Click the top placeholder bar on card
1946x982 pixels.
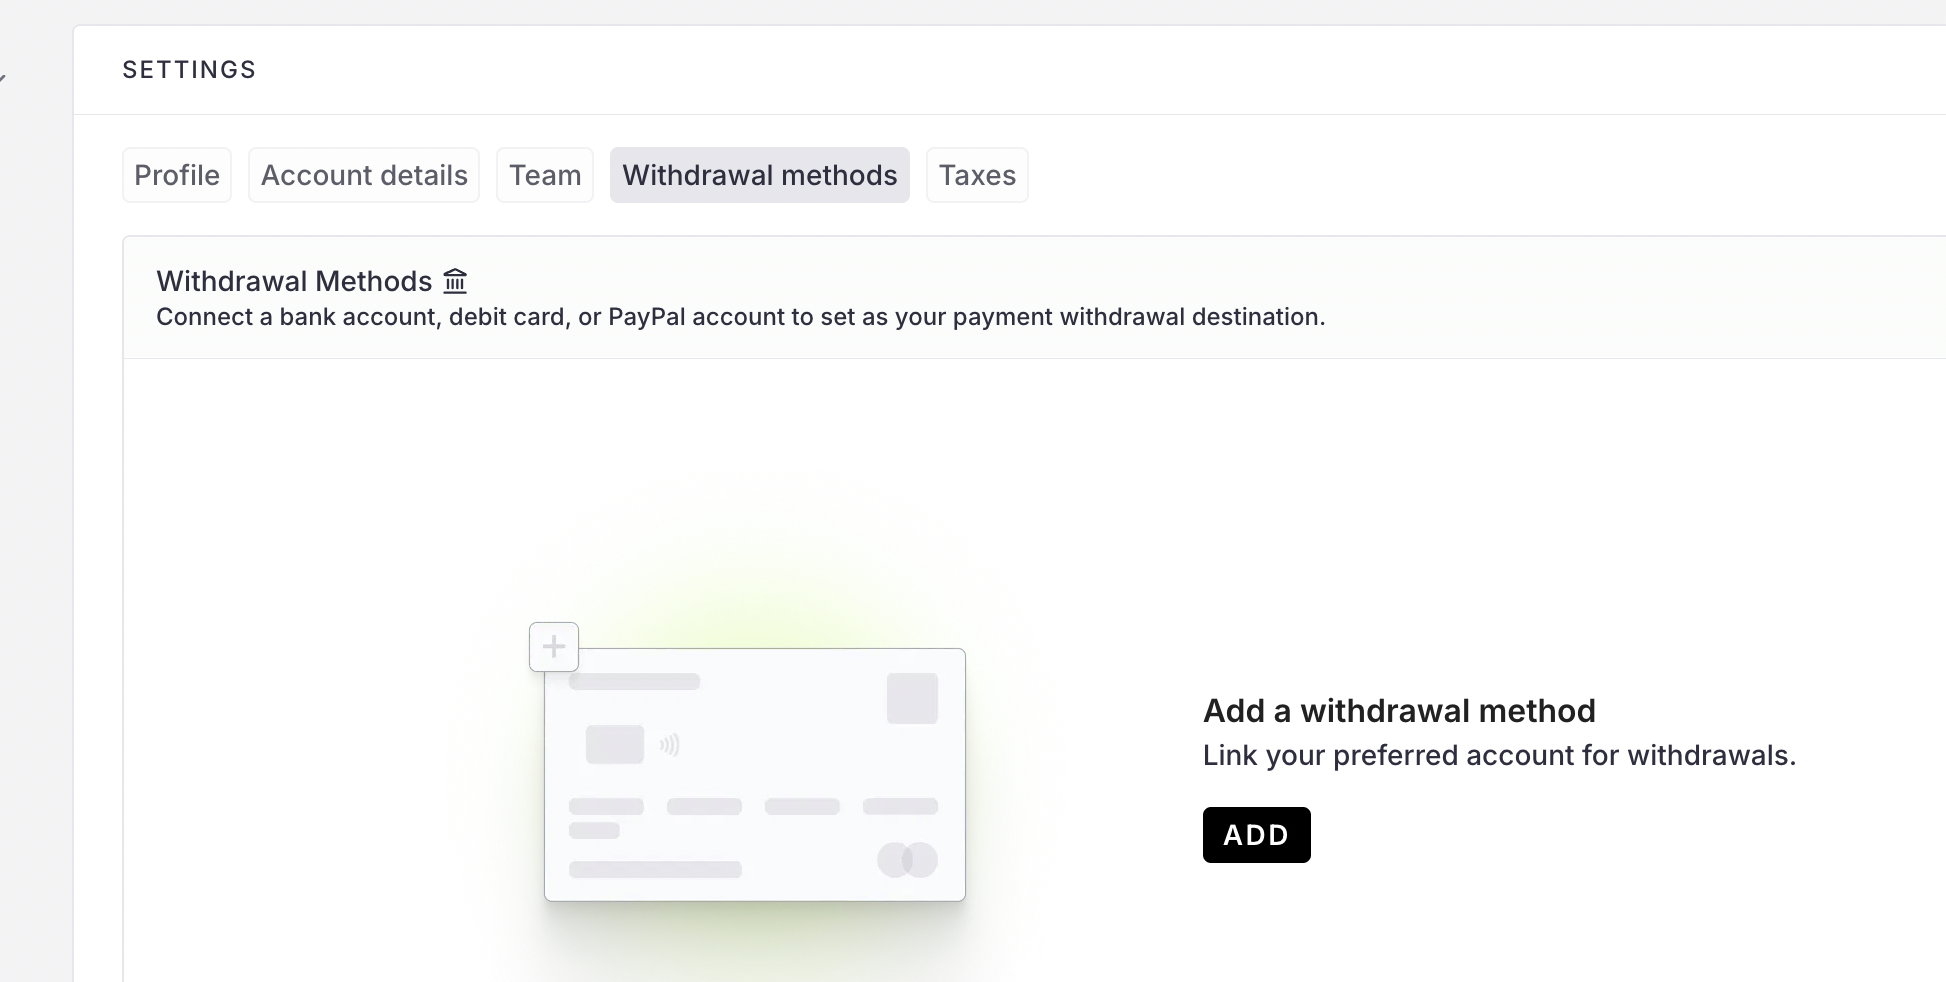(x=634, y=682)
